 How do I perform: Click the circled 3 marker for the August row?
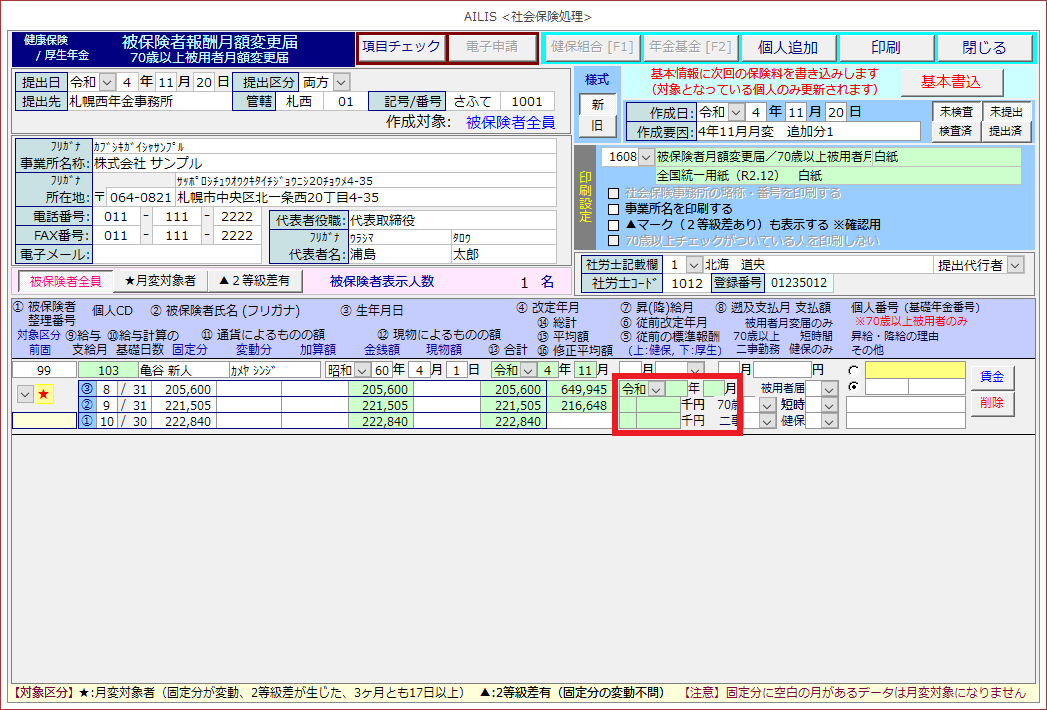pyautogui.click(x=86, y=389)
